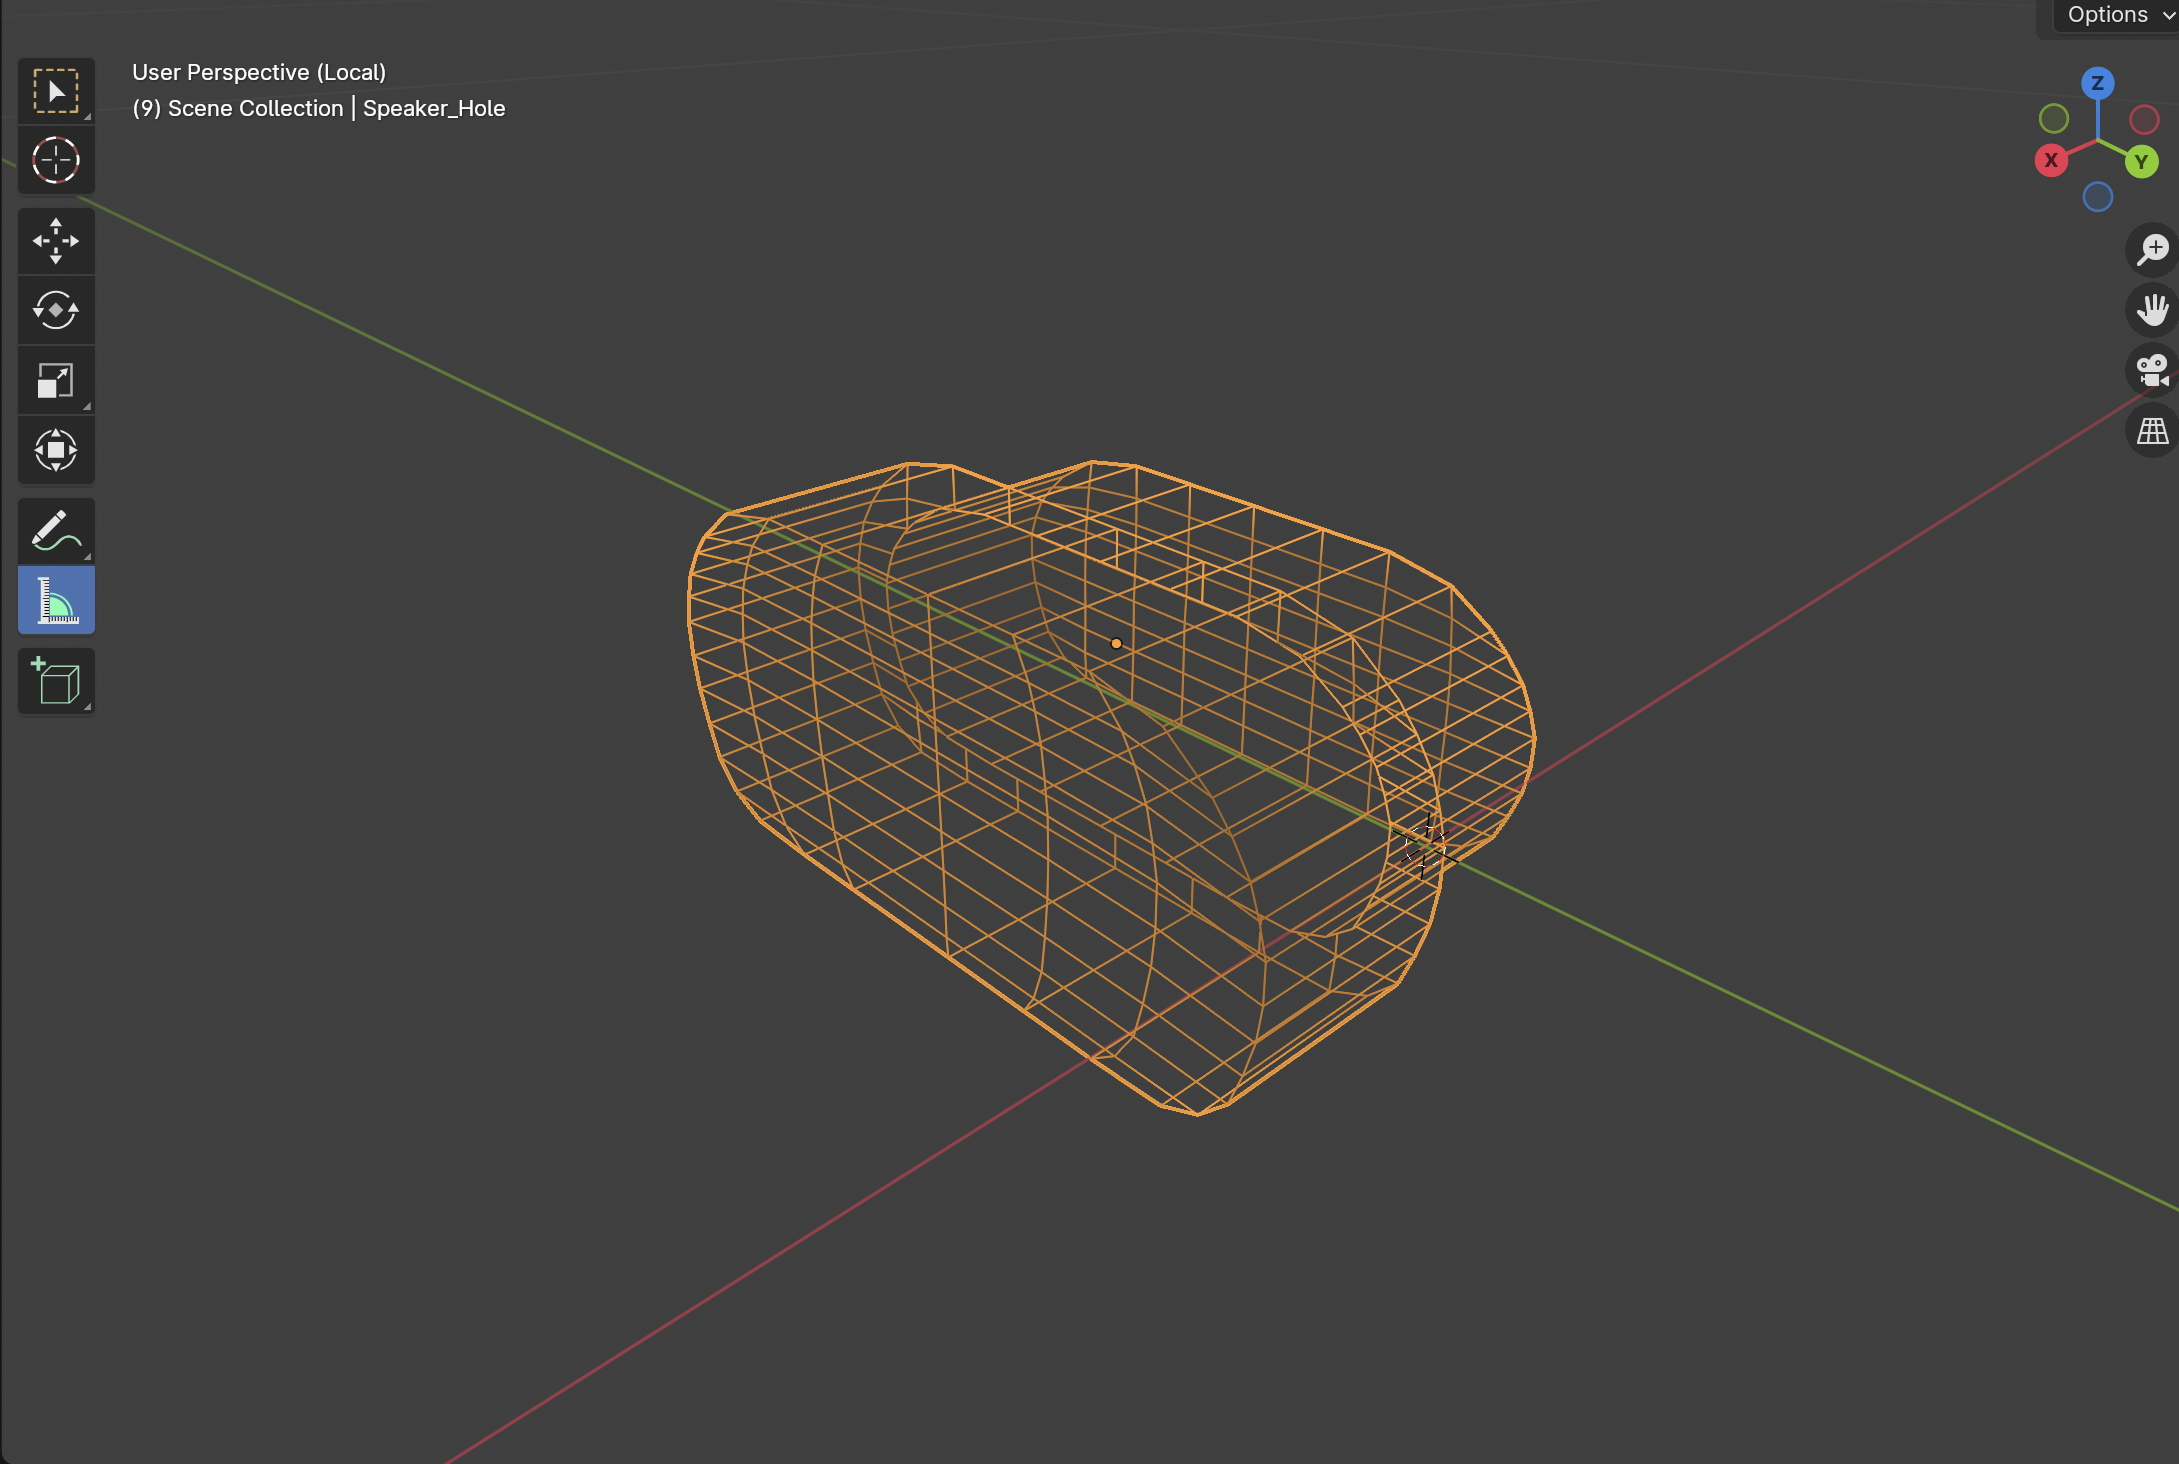Toggle the camera view icon
2179x1464 pixels.
click(x=2152, y=370)
